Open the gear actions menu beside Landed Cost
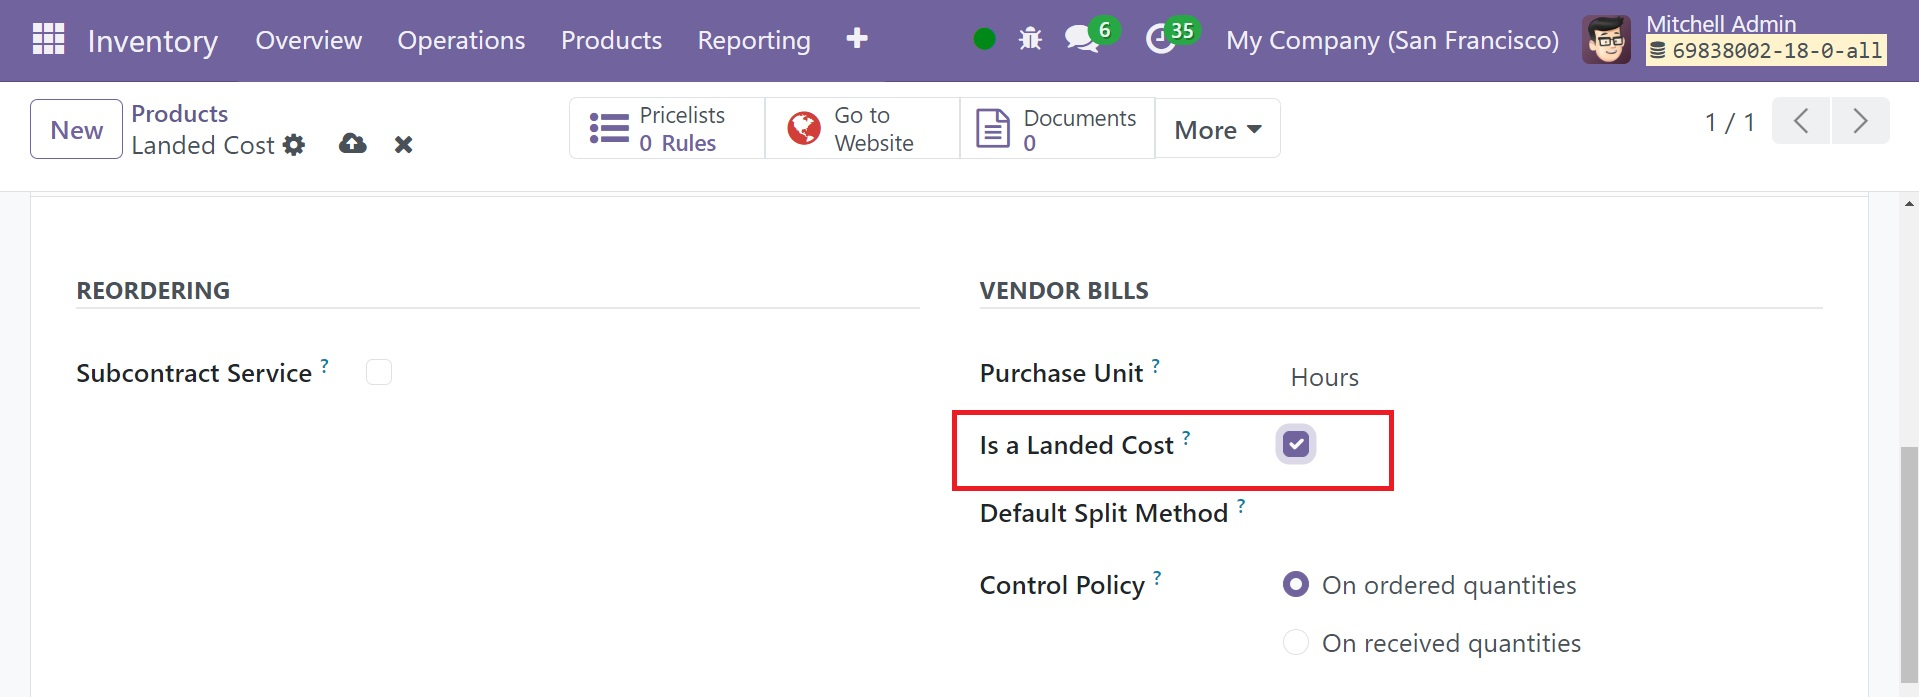 pyautogui.click(x=293, y=145)
